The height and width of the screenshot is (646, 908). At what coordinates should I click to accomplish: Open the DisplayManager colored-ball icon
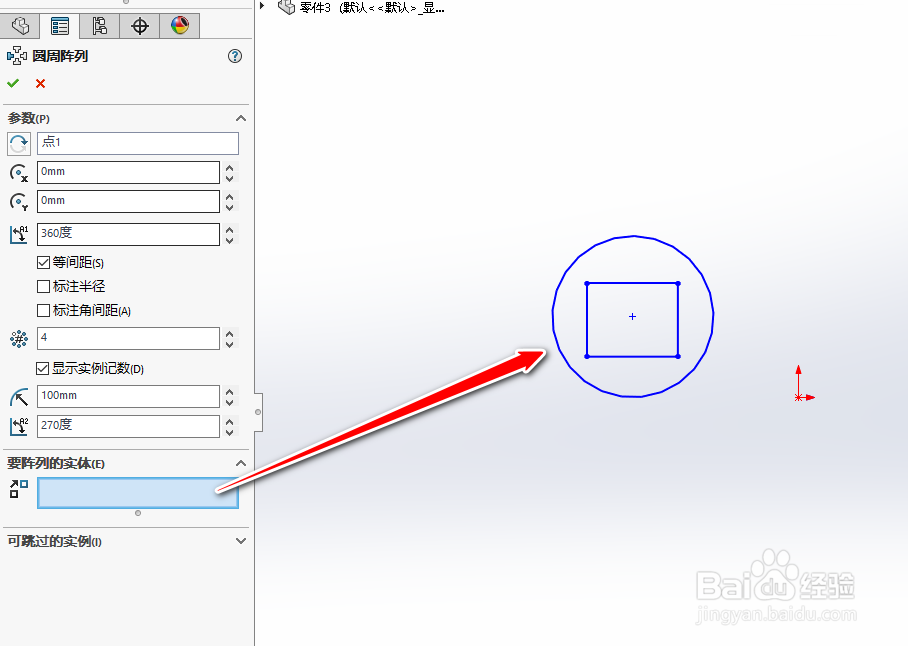(x=179, y=25)
